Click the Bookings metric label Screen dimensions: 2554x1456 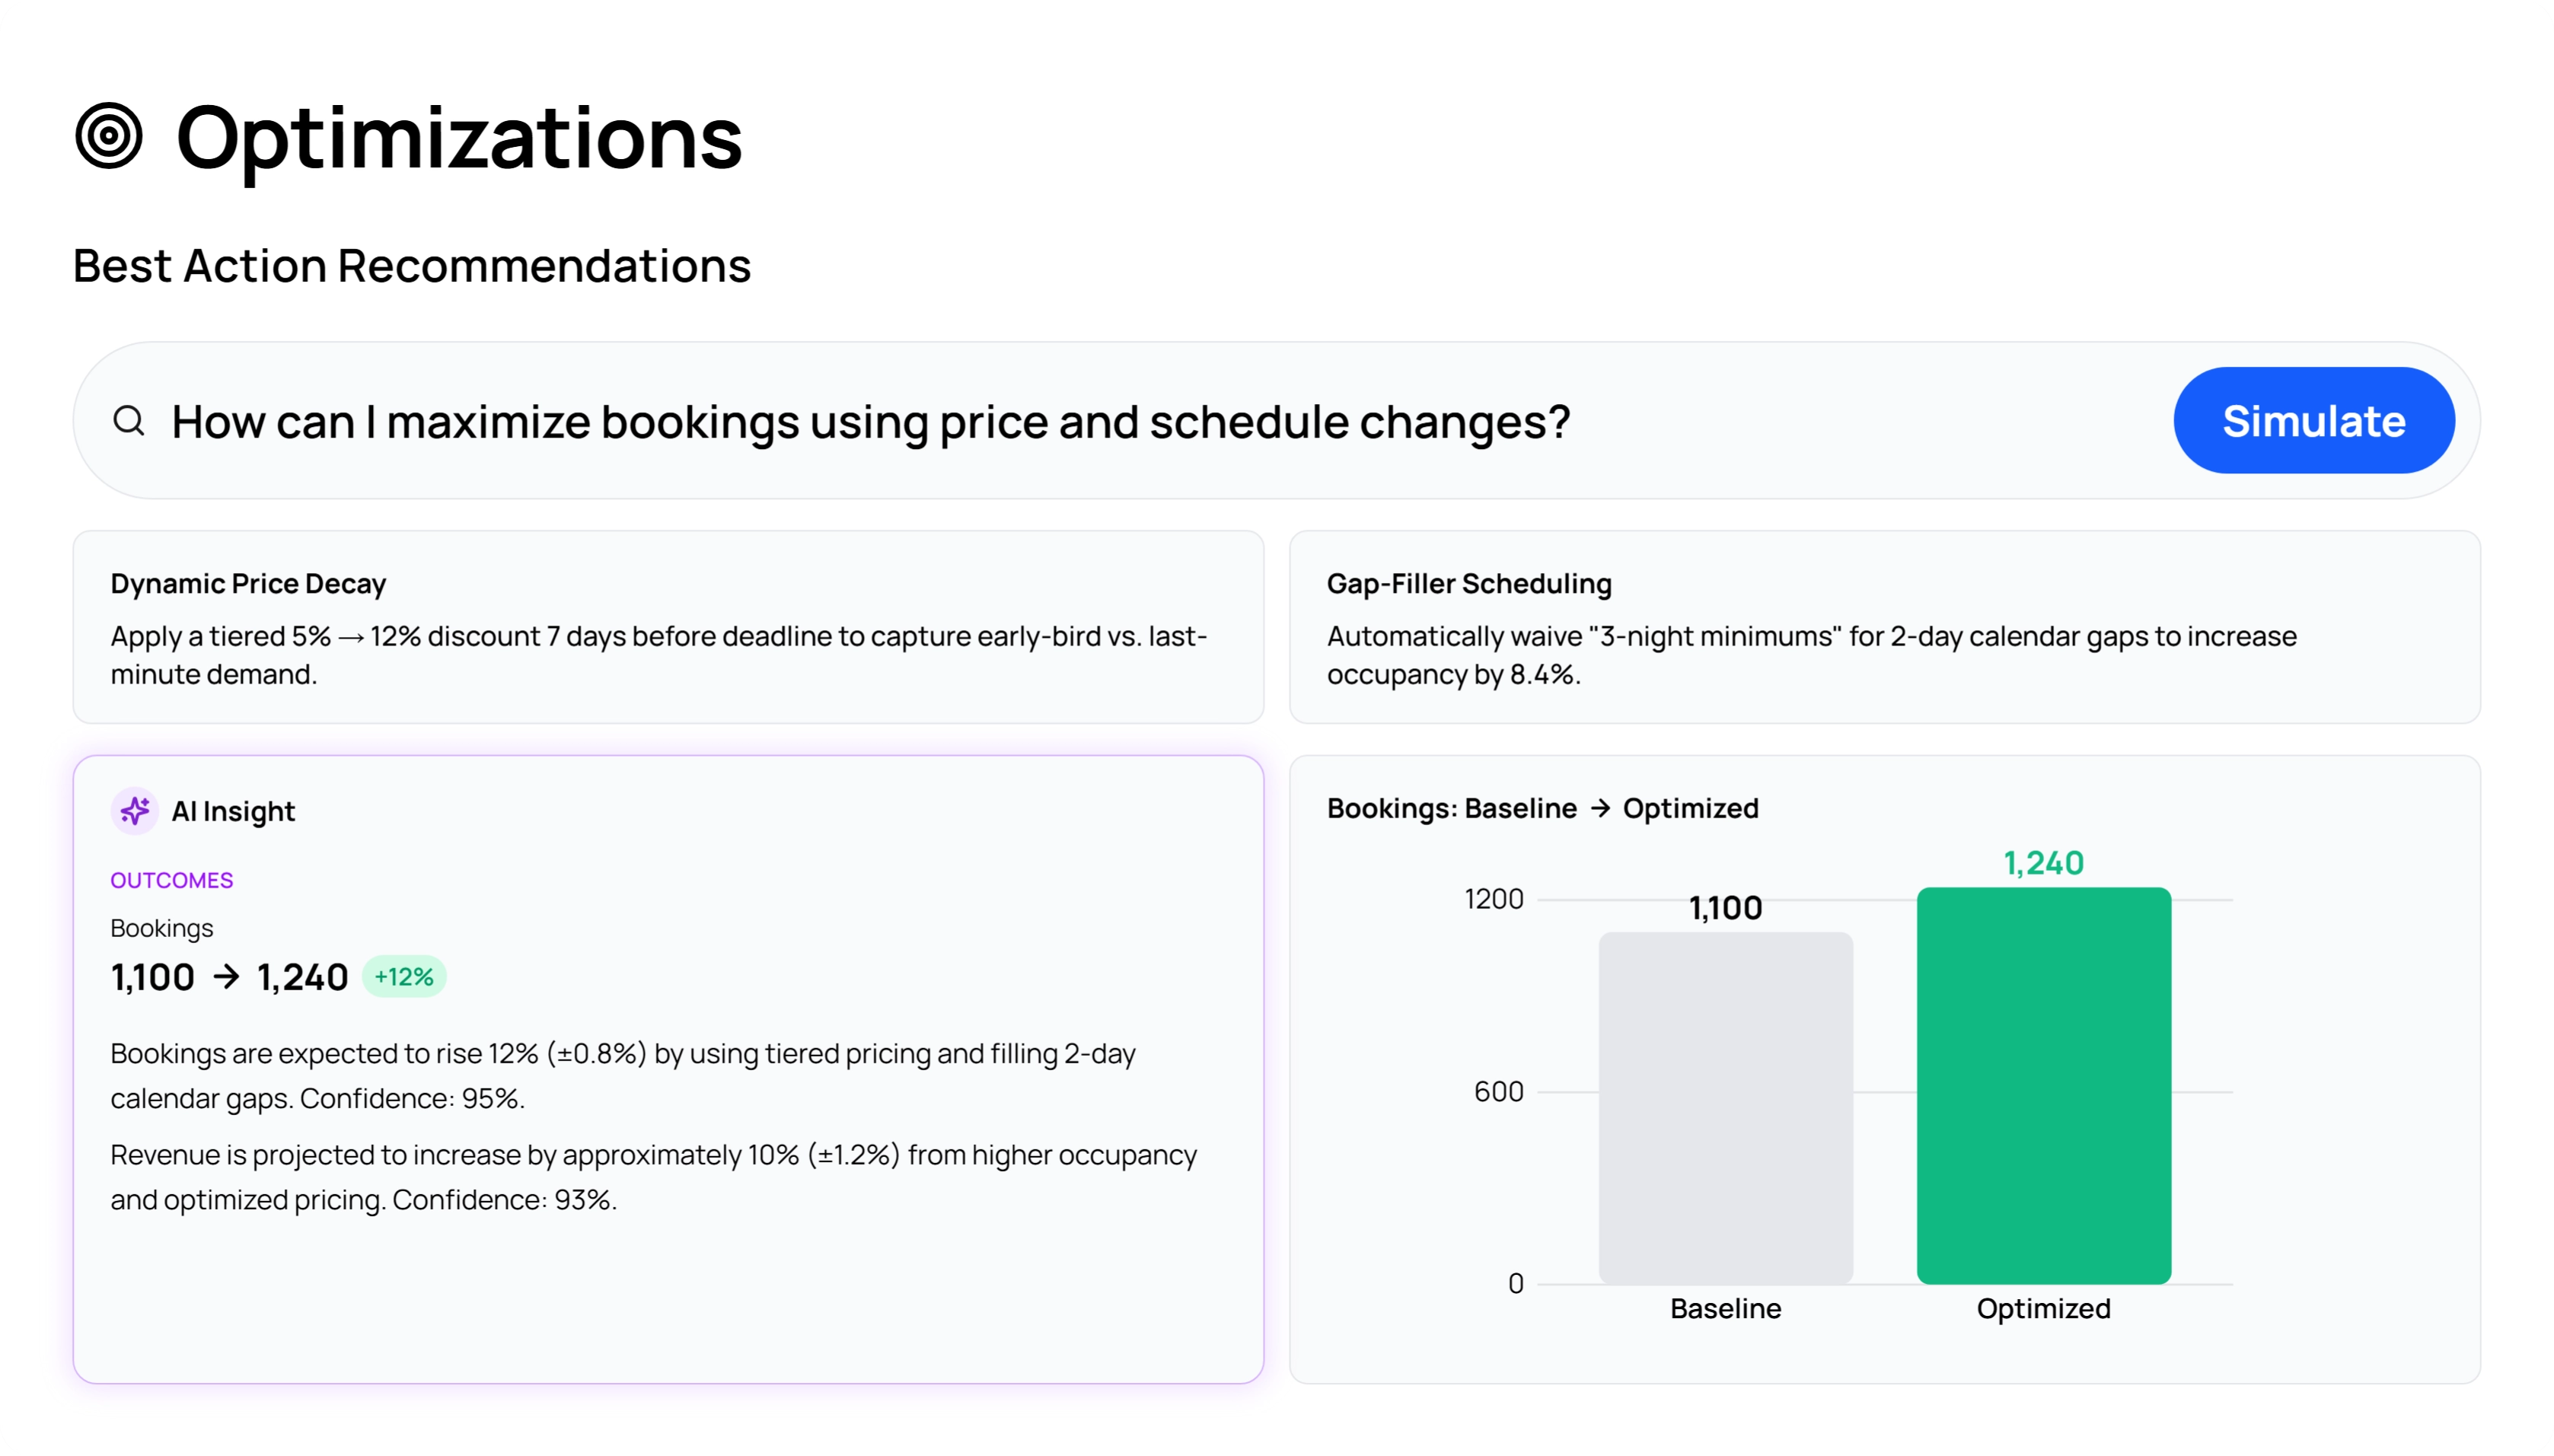point(161,928)
